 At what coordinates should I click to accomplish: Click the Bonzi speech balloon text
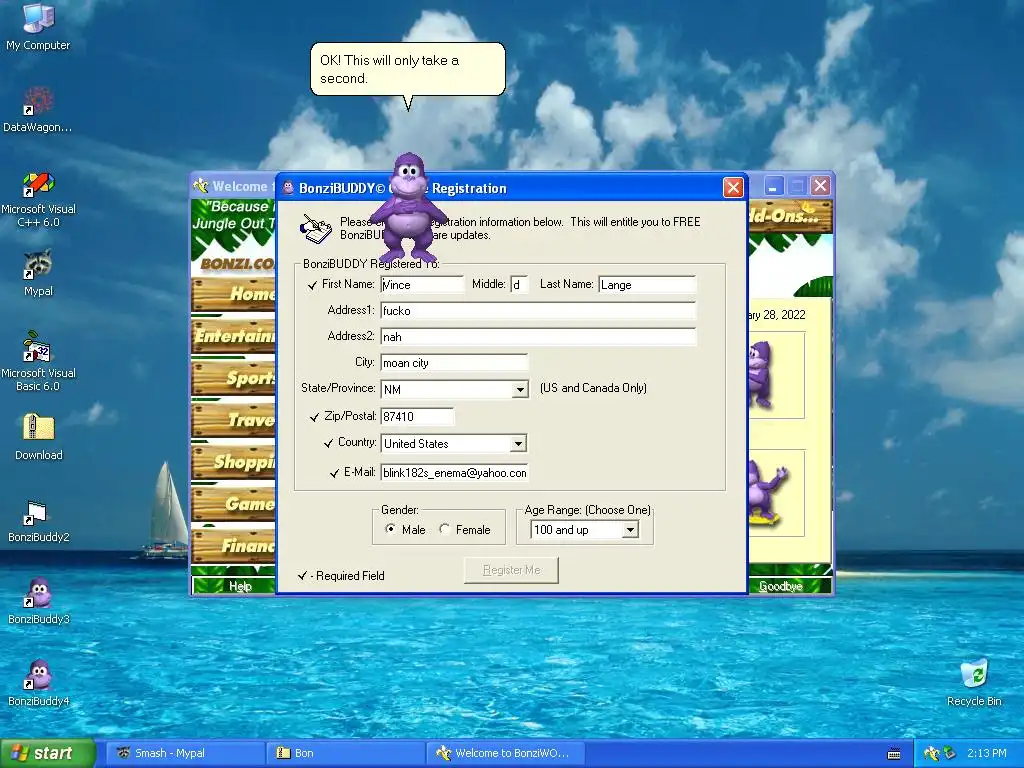tap(389, 69)
